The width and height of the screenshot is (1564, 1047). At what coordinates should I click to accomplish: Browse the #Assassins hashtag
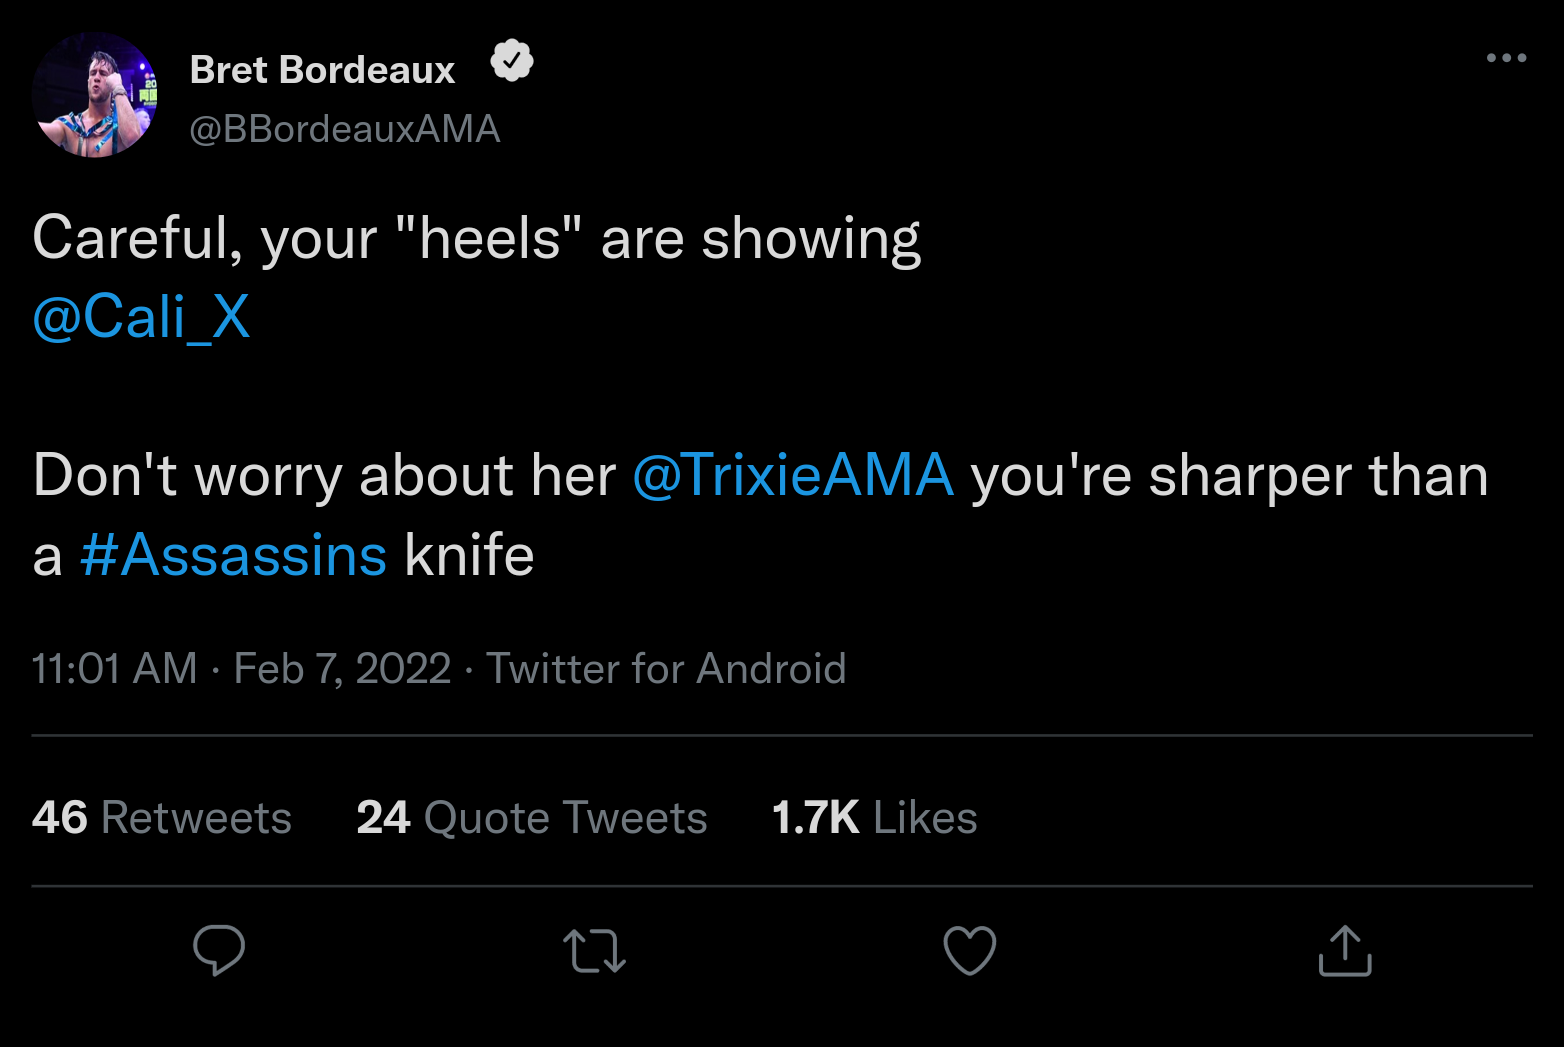(x=233, y=555)
